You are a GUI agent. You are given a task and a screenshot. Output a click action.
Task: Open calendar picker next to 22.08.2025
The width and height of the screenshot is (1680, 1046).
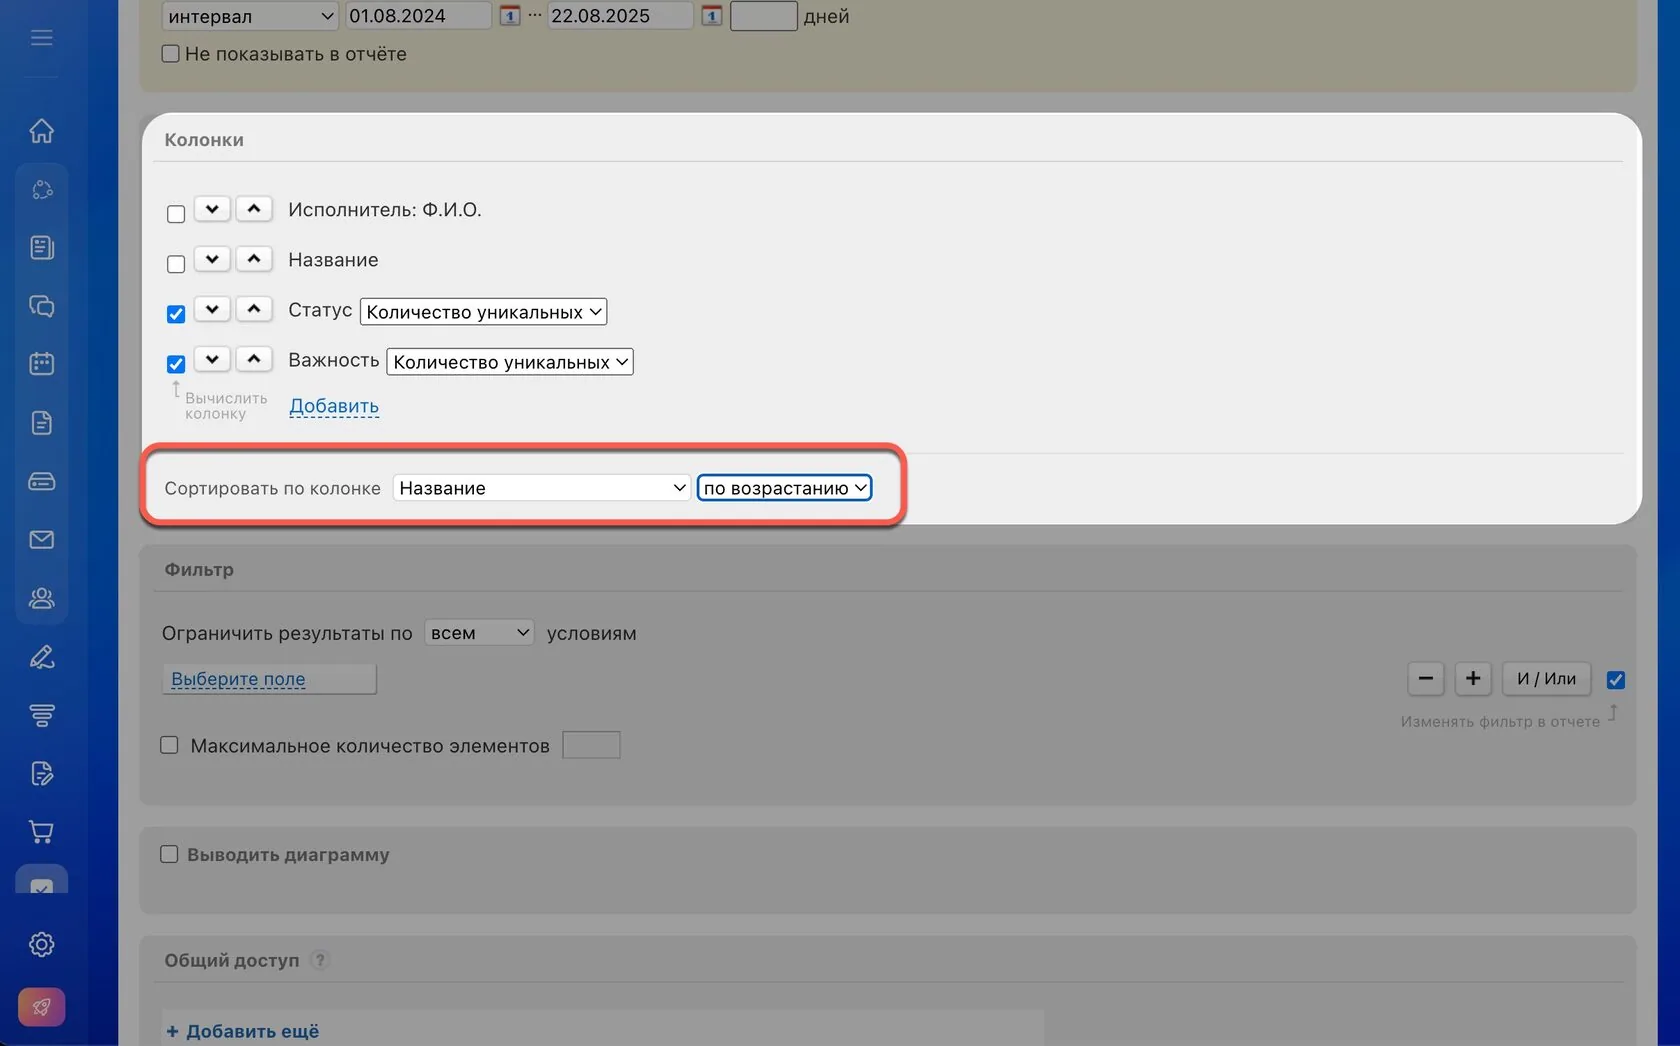click(711, 16)
